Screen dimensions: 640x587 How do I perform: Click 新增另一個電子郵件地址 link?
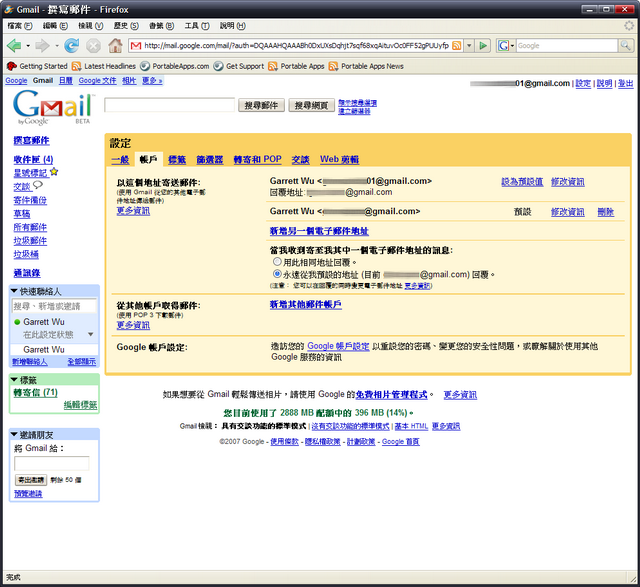pos(319,231)
